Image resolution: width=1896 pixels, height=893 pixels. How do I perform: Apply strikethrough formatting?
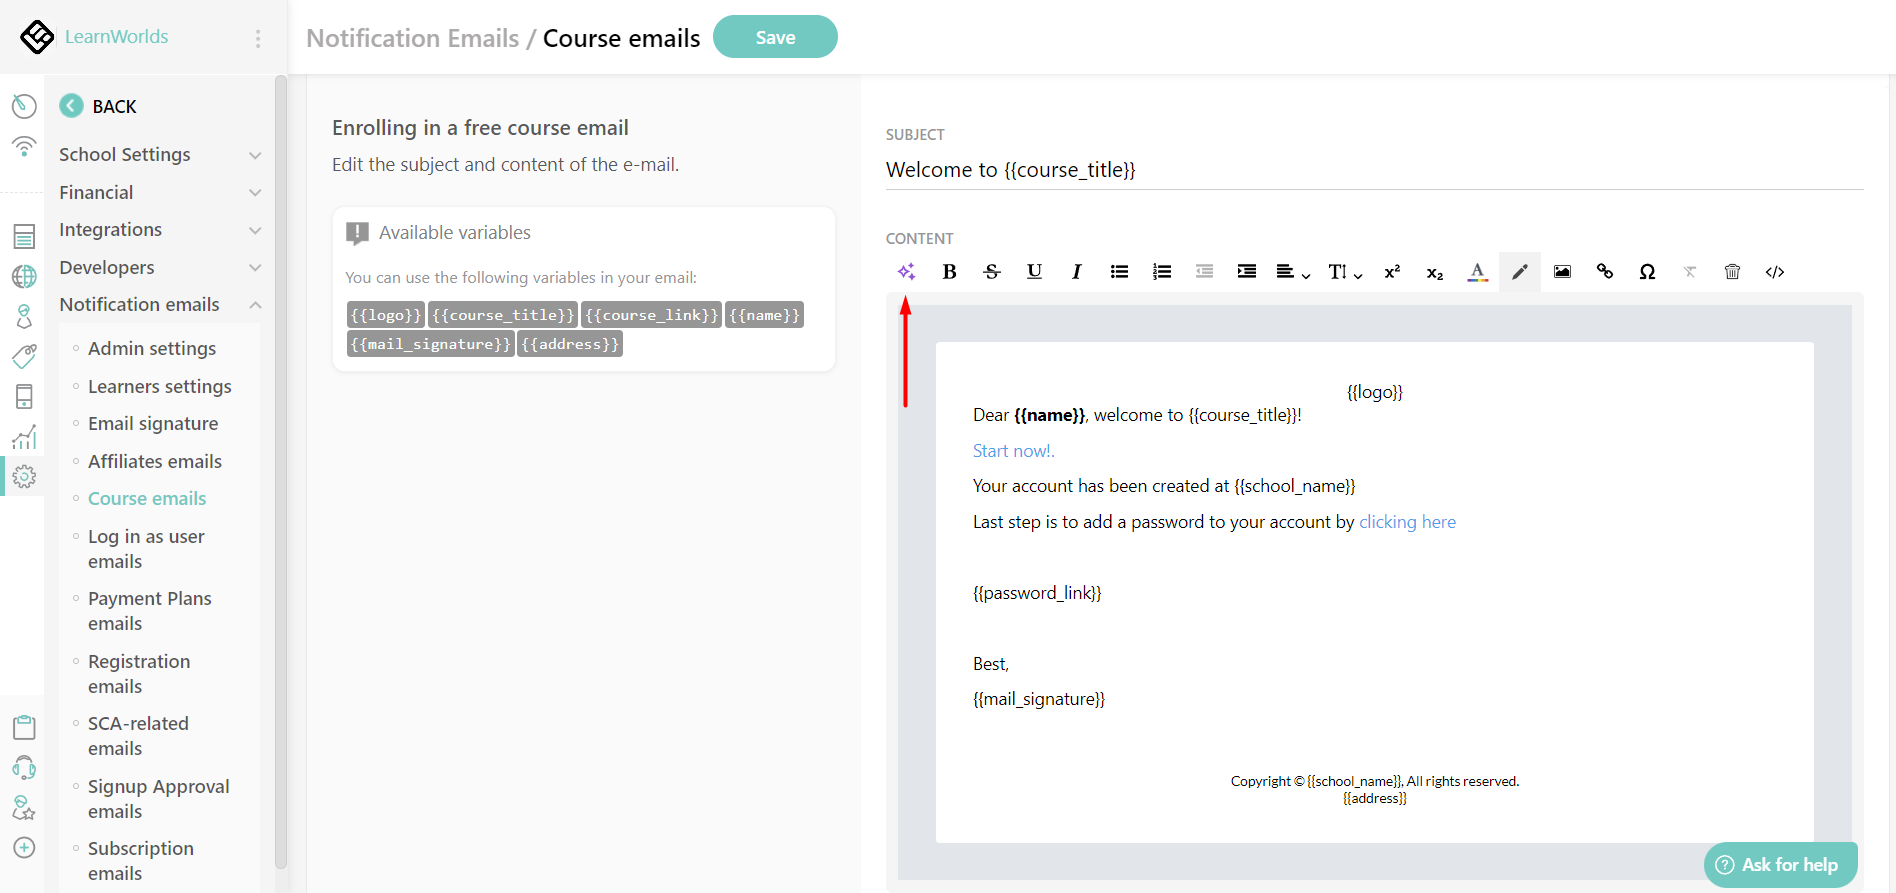991,272
